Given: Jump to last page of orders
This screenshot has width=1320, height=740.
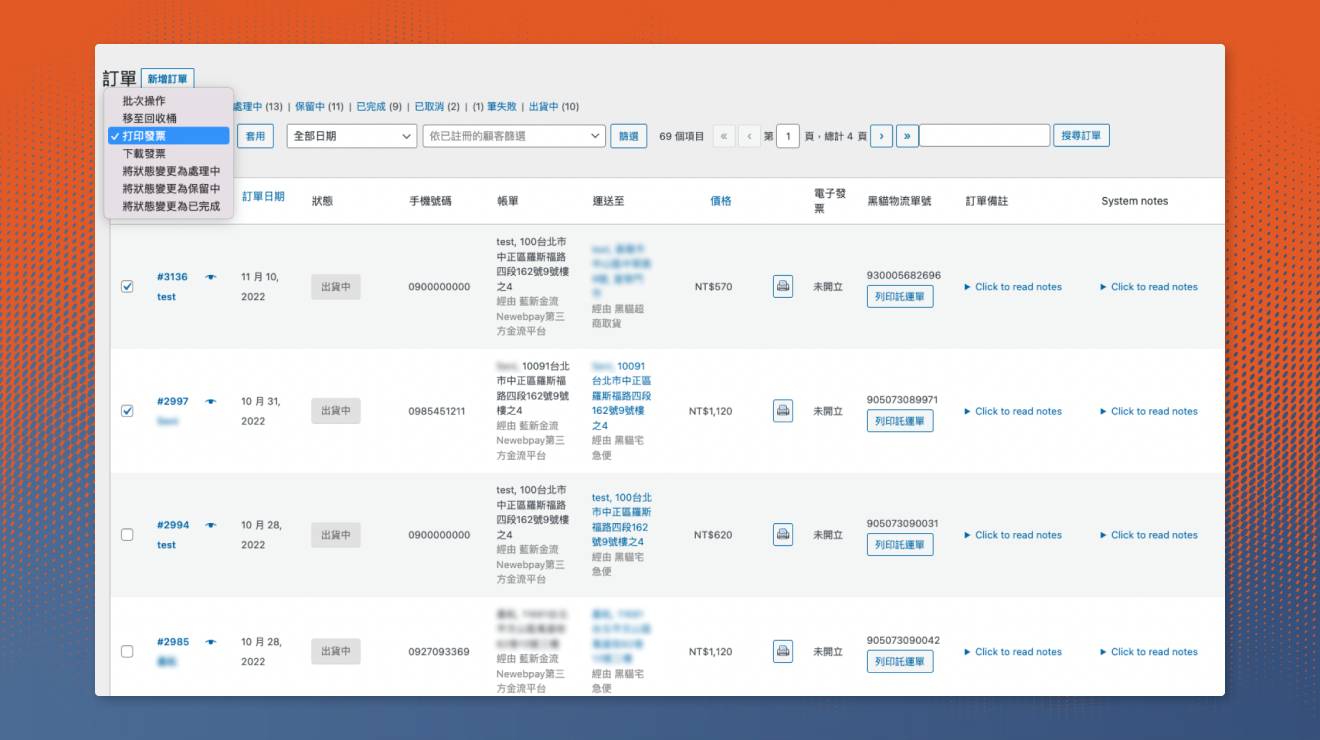Looking at the screenshot, I should pyautogui.click(x=907, y=136).
